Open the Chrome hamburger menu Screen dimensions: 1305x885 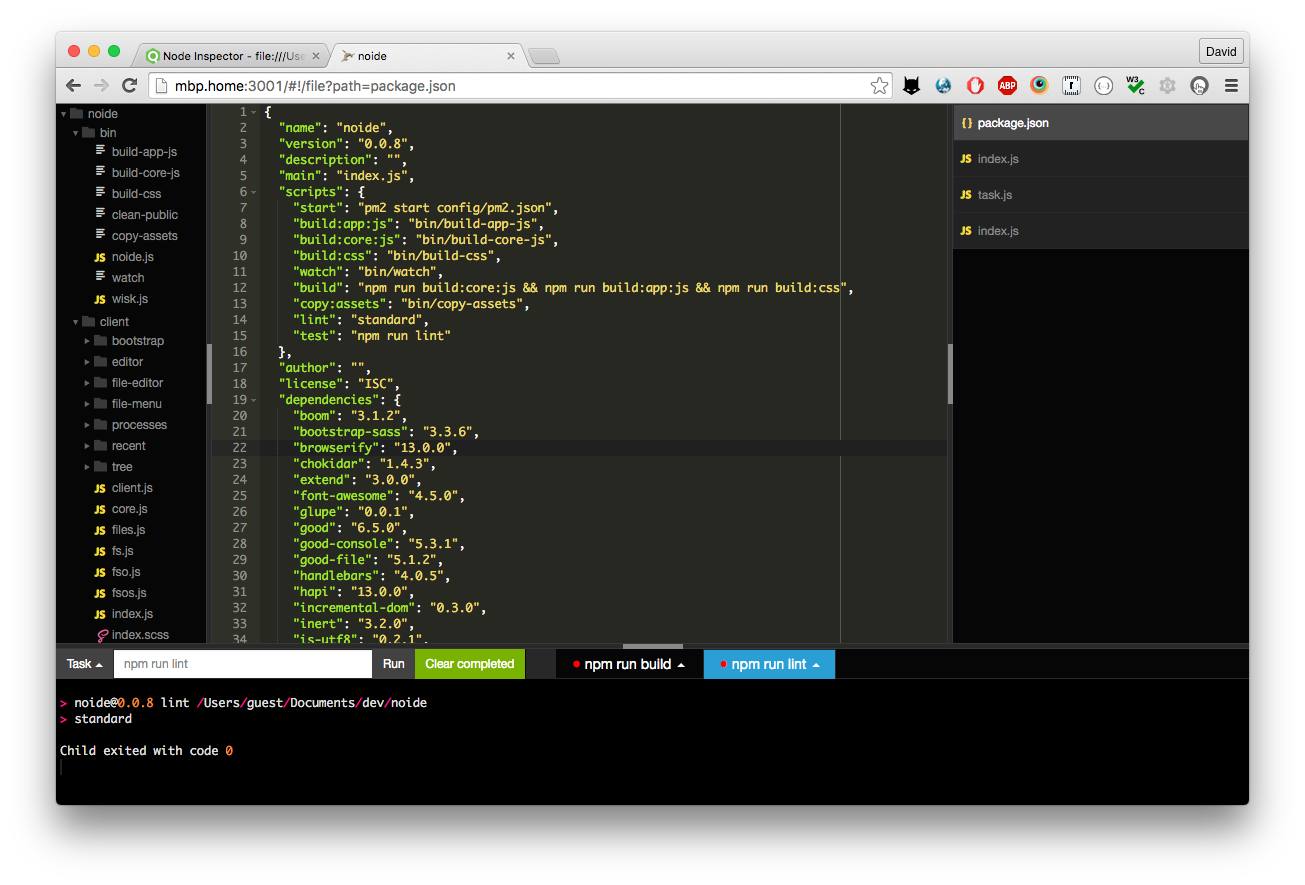(x=1231, y=86)
